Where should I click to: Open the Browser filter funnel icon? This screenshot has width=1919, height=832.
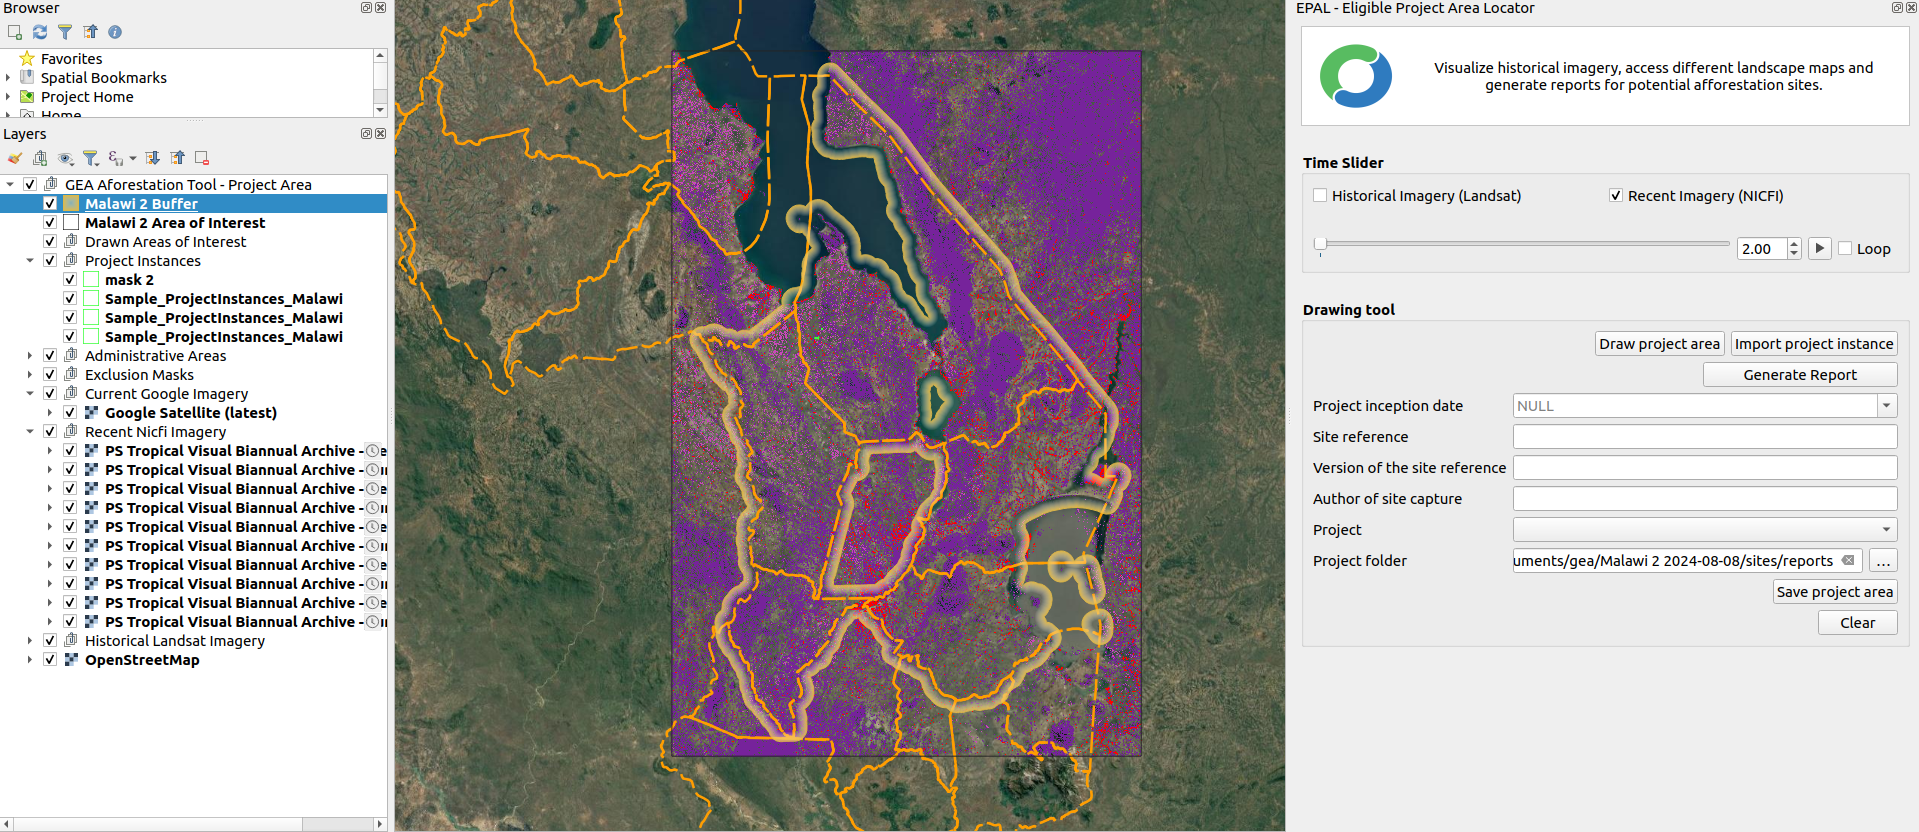(65, 32)
